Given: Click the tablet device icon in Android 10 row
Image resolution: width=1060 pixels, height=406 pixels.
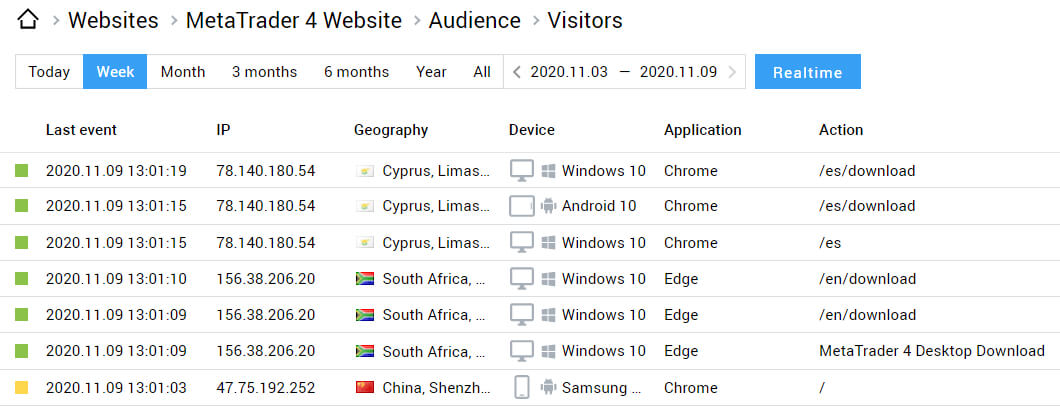Looking at the screenshot, I should click(522, 206).
